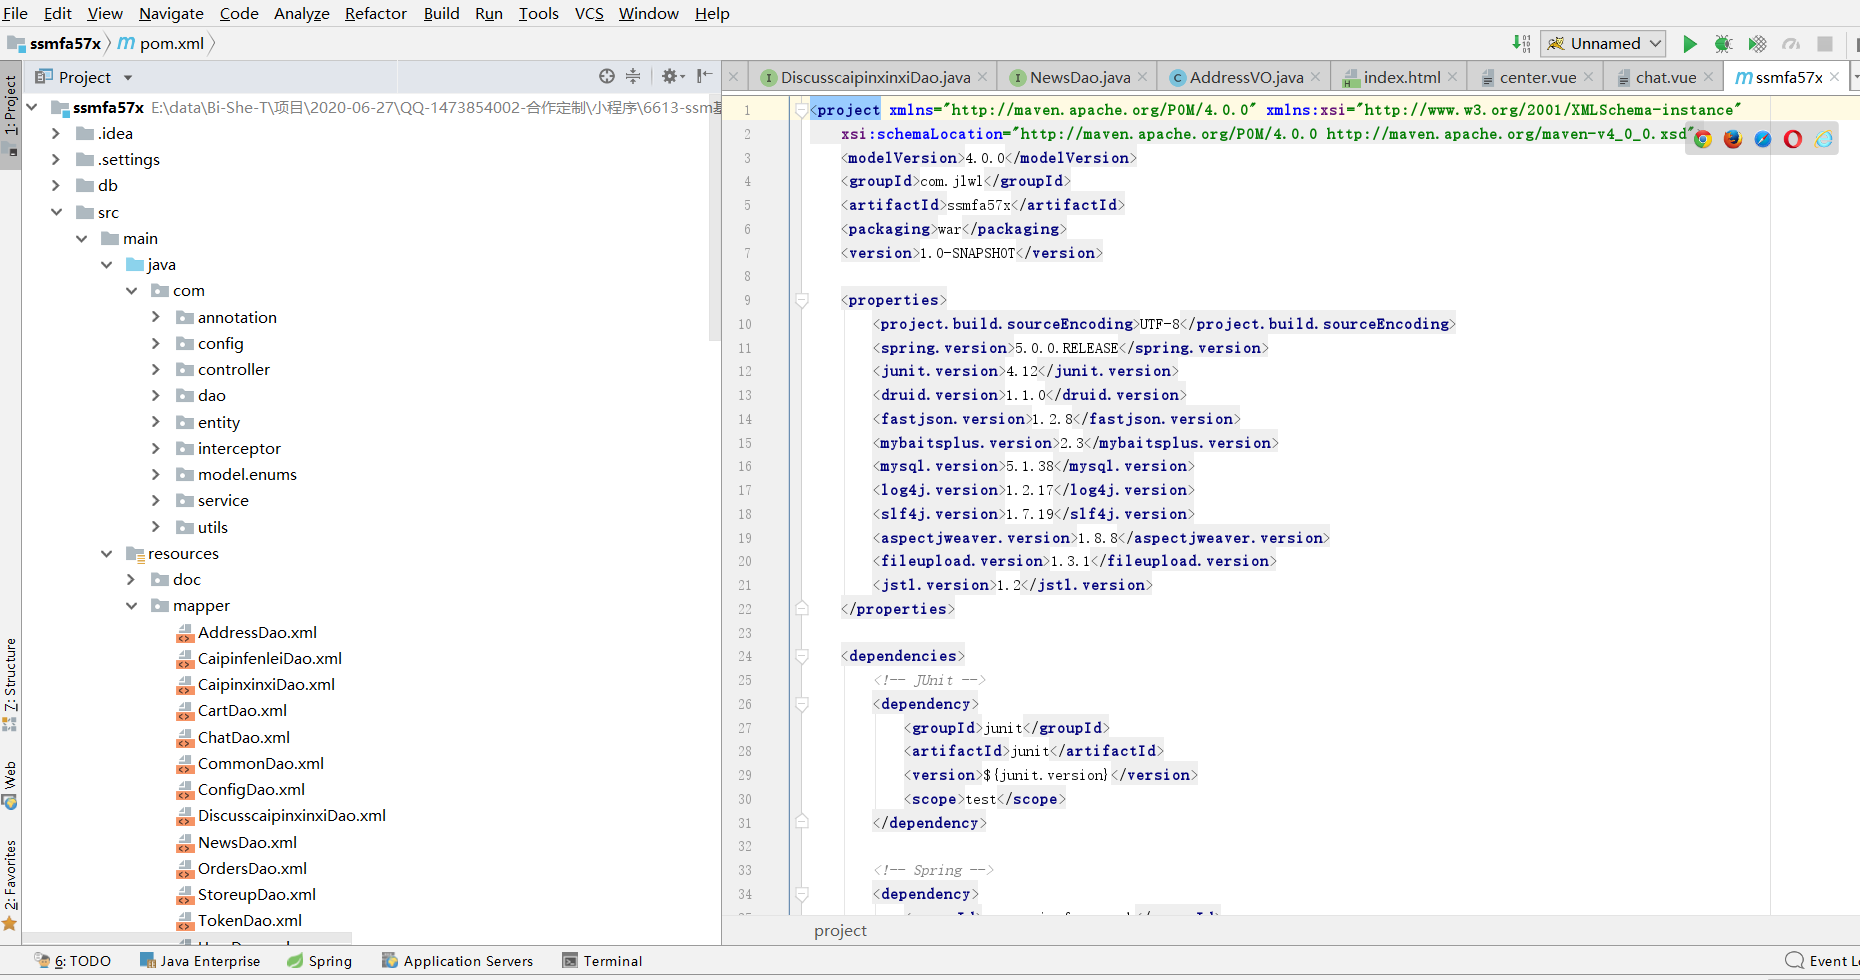The width and height of the screenshot is (1860, 980).
Task: Open the 6: TODO tool window
Action: pyautogui.click(x=73, y=961)
